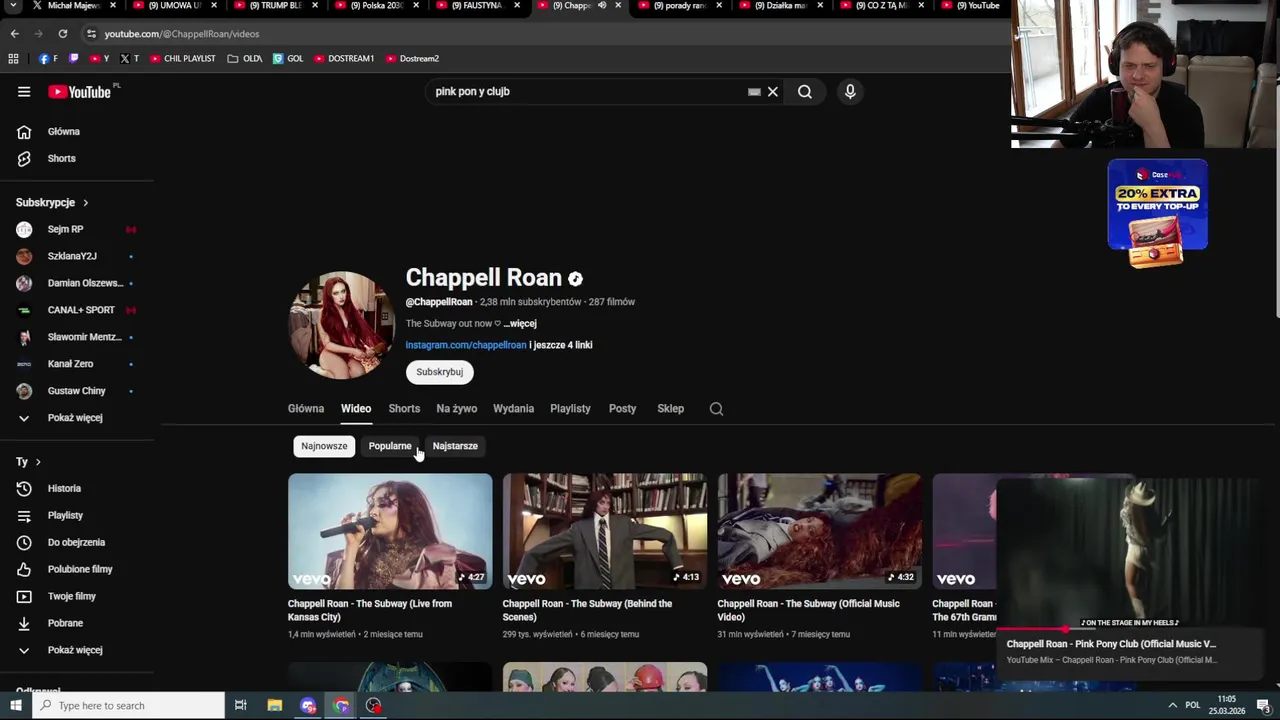Expand channel description with ...więcej
1280x720 pixels.
pyautogui.click(x=520, y=324)
